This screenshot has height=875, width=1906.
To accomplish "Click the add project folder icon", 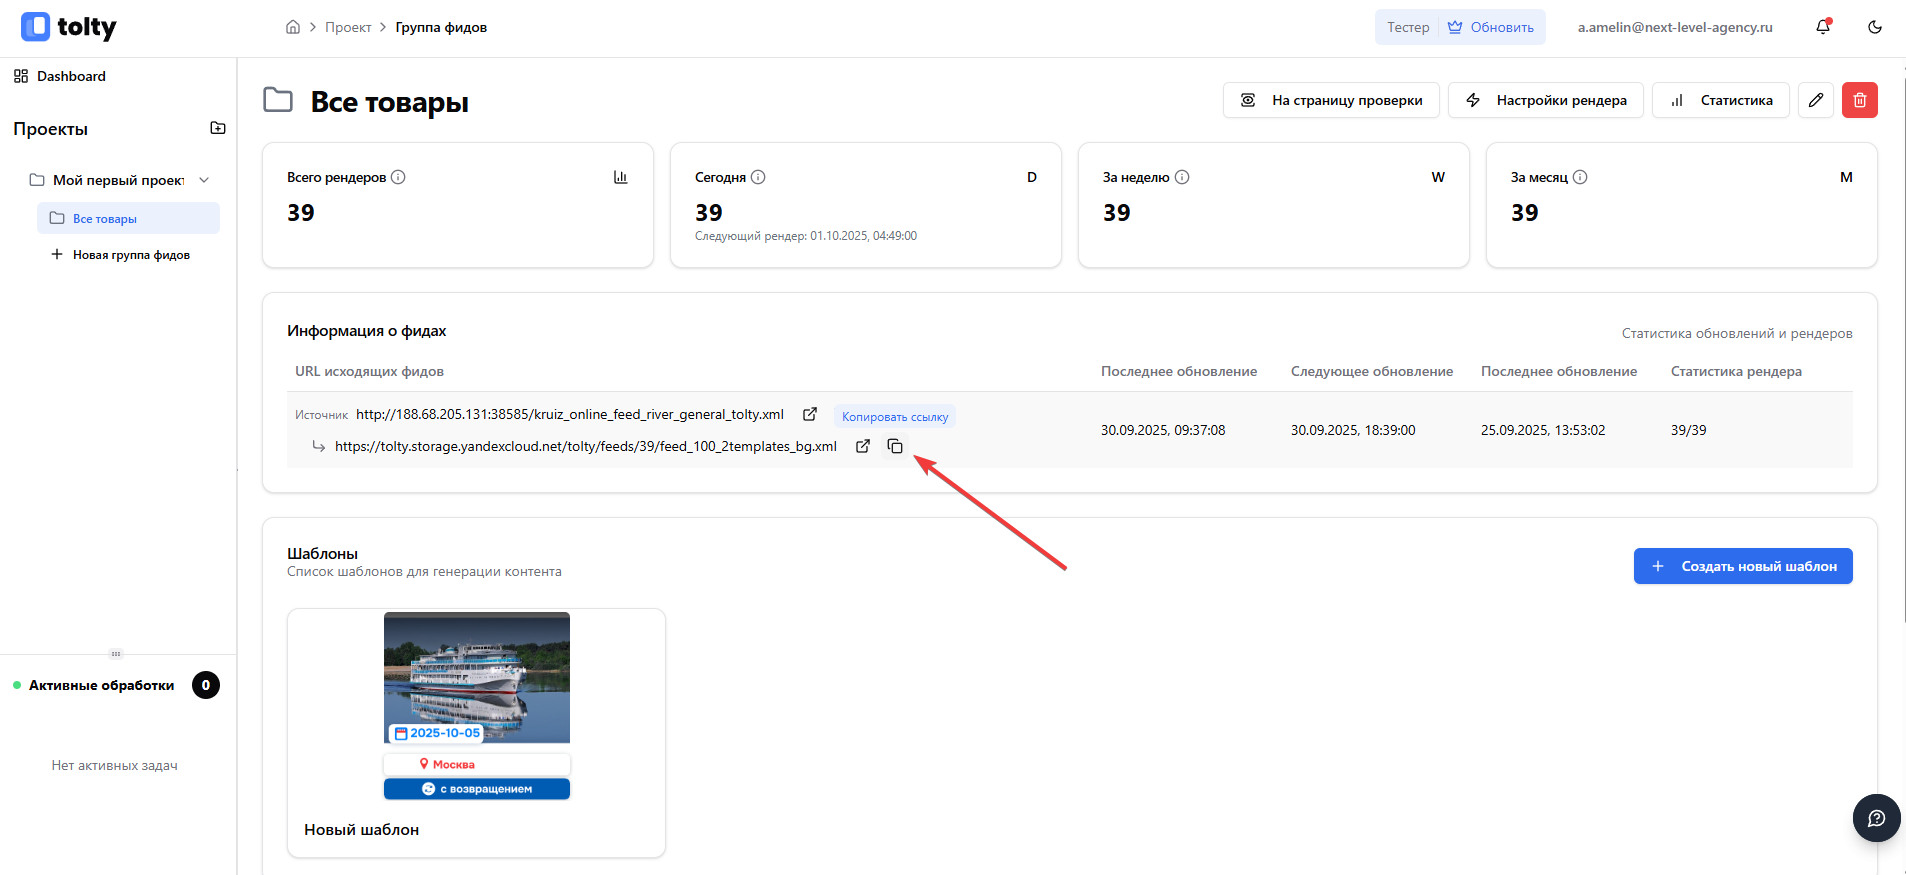I will click(218, 128).
